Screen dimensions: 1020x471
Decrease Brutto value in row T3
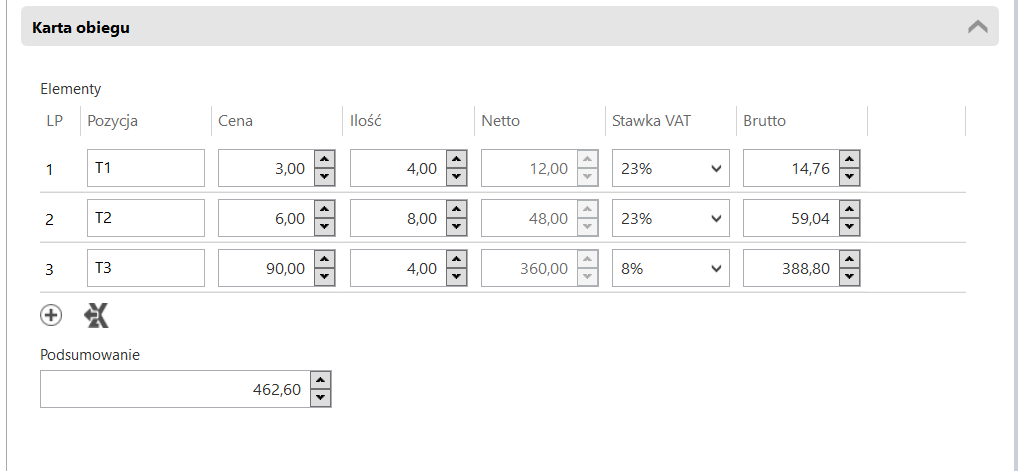pos(849,277)
